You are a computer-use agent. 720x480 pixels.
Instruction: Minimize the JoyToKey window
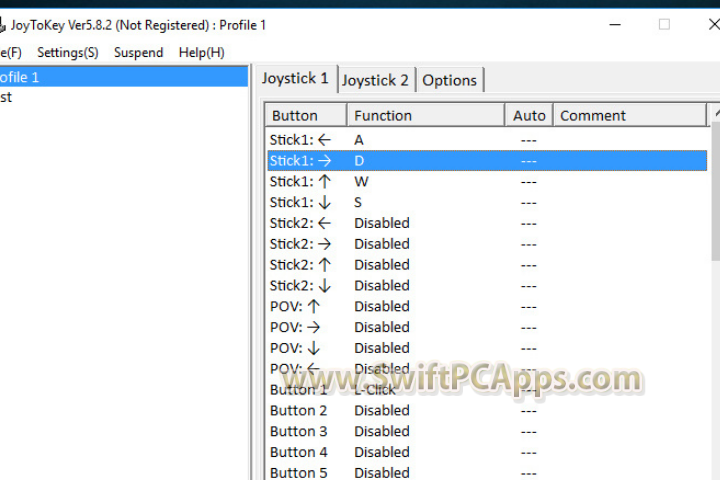pyautogui.click(x=615, y=24)
